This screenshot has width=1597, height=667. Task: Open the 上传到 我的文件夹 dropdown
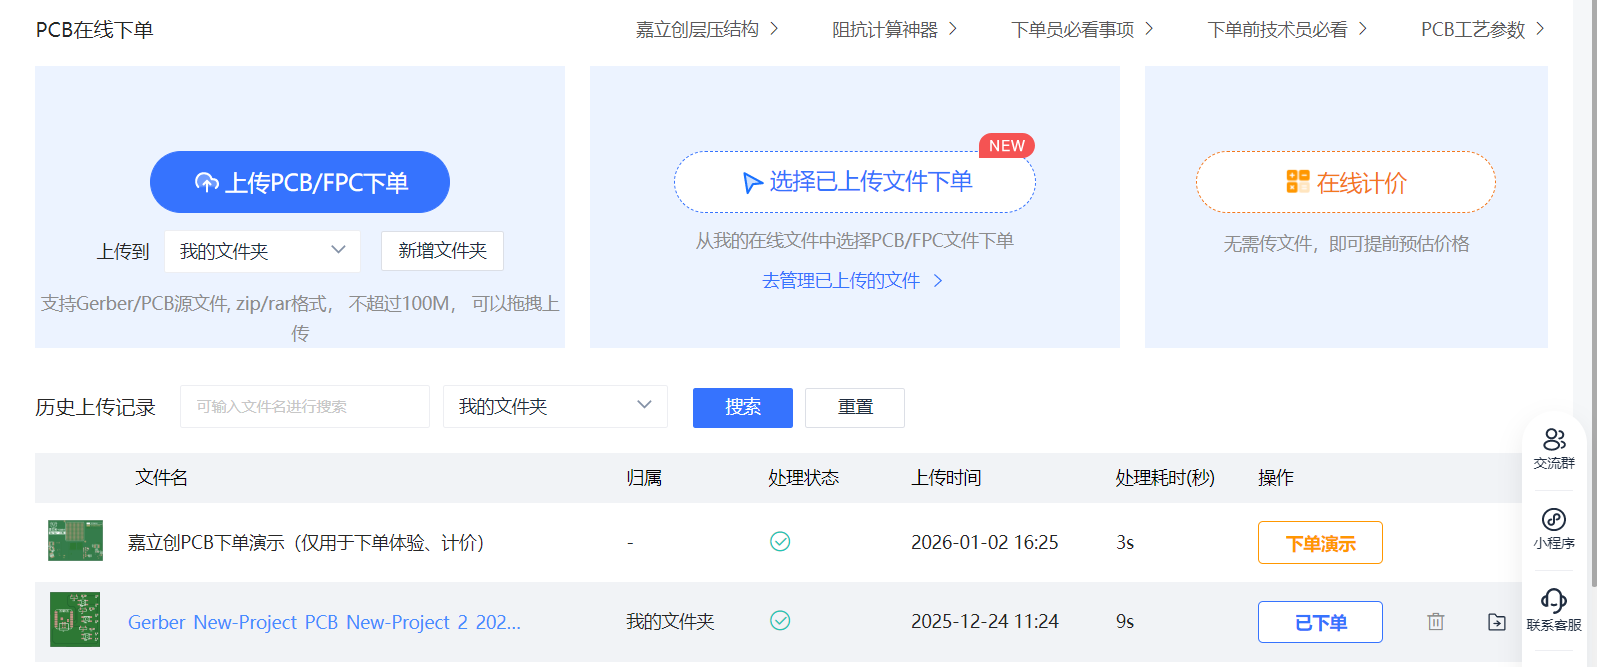[262, 251]
